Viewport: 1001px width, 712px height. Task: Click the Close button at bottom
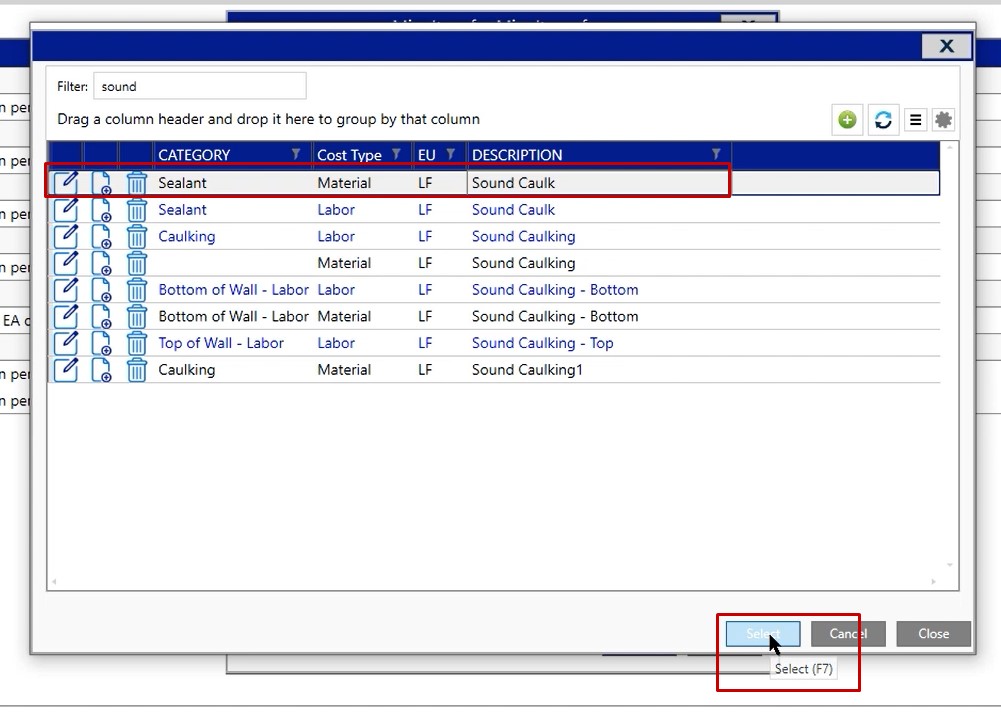[933, 634]
